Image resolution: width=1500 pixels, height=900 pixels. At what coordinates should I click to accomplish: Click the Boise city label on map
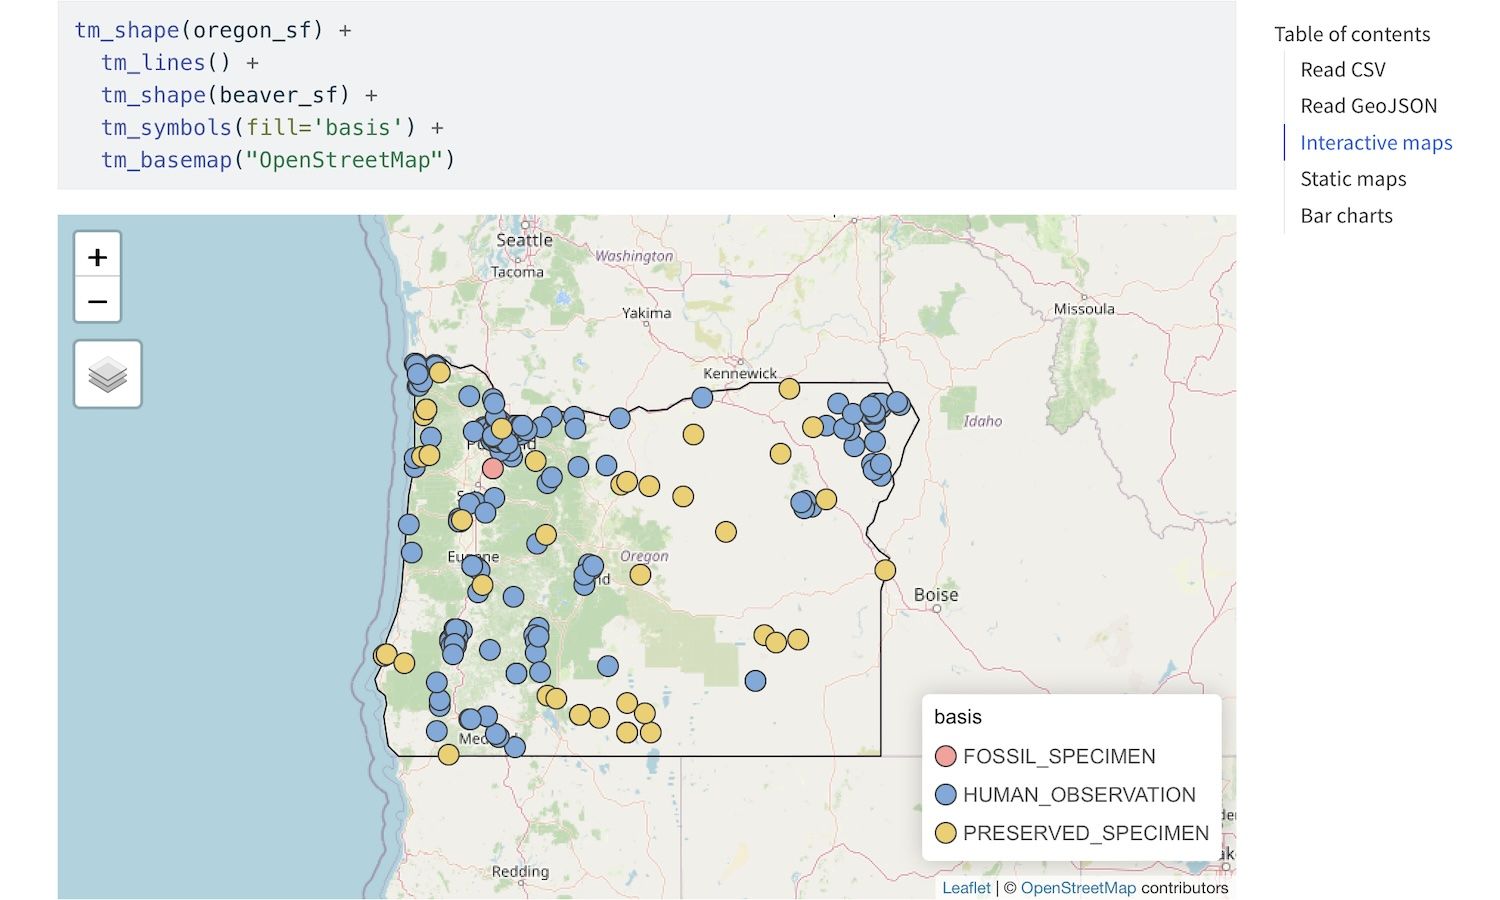936,595
